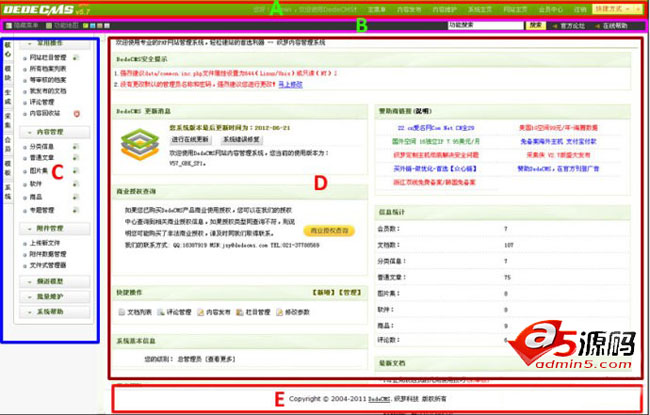Switch to the 模块 vertical tab
Viewport: 650px width, 415px height.
click(8, 73)
